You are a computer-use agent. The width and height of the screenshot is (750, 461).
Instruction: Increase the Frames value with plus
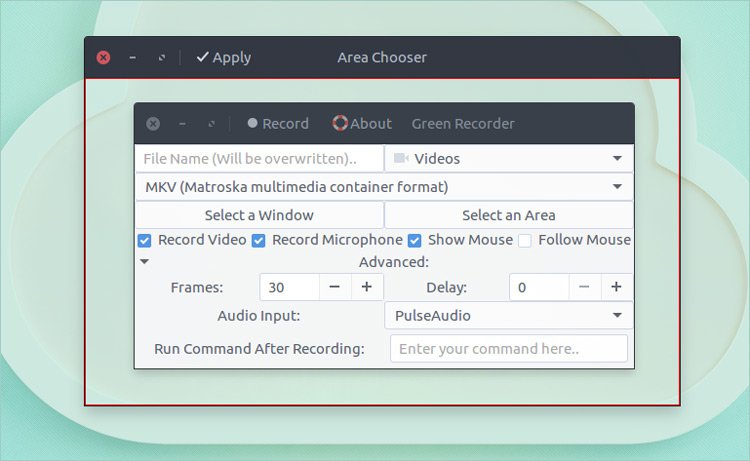click(x=366, y=287)
